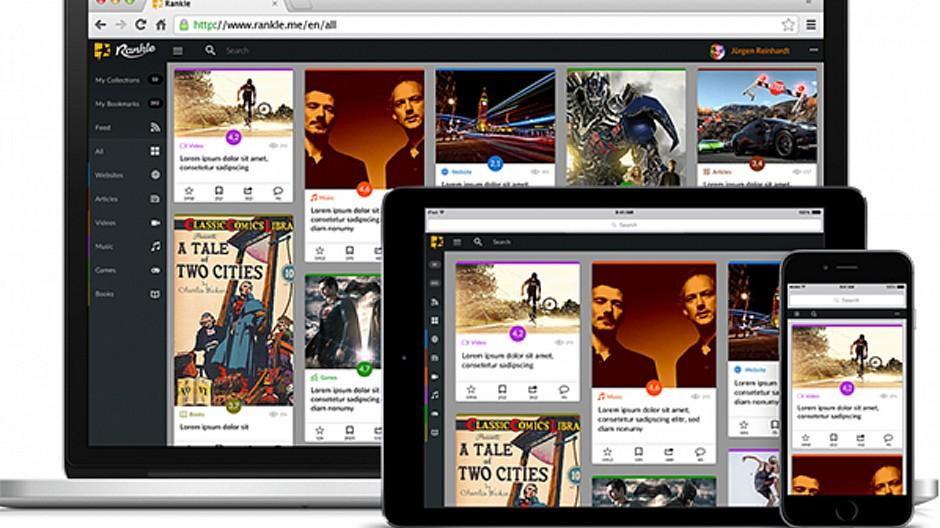The image size is (940, 528).
Task: Comment on the cyclist Video card on the phone
Action: coord(888,440)
